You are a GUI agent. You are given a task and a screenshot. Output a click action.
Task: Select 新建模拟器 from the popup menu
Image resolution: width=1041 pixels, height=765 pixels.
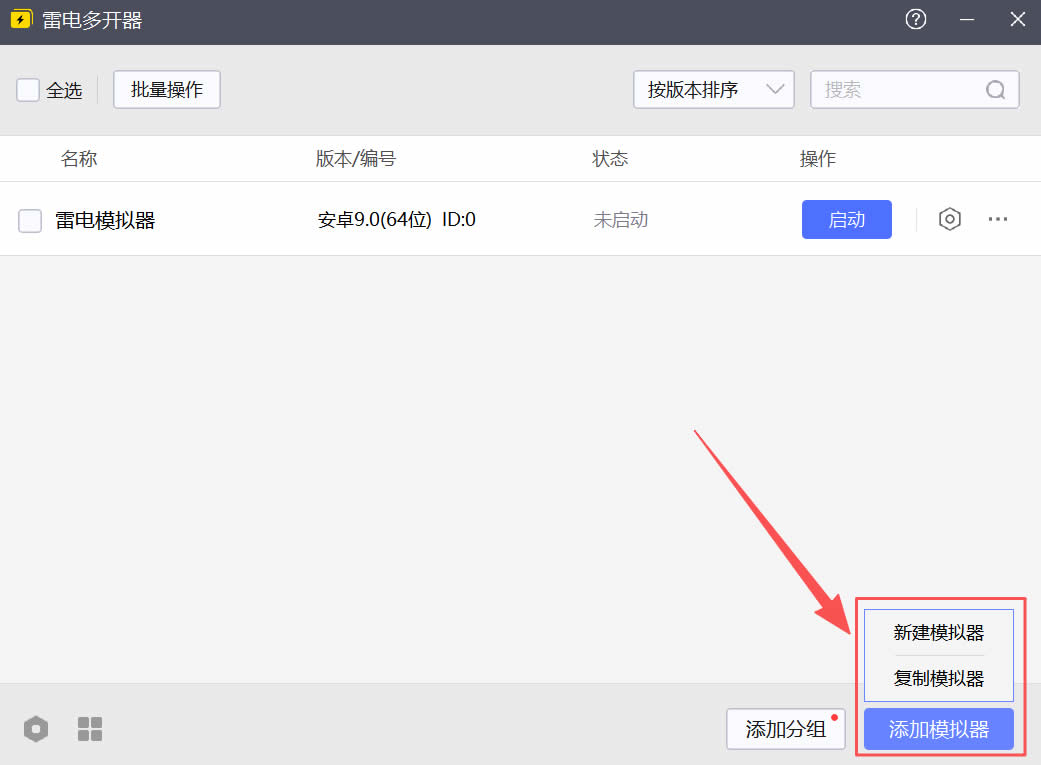point(938,633)
